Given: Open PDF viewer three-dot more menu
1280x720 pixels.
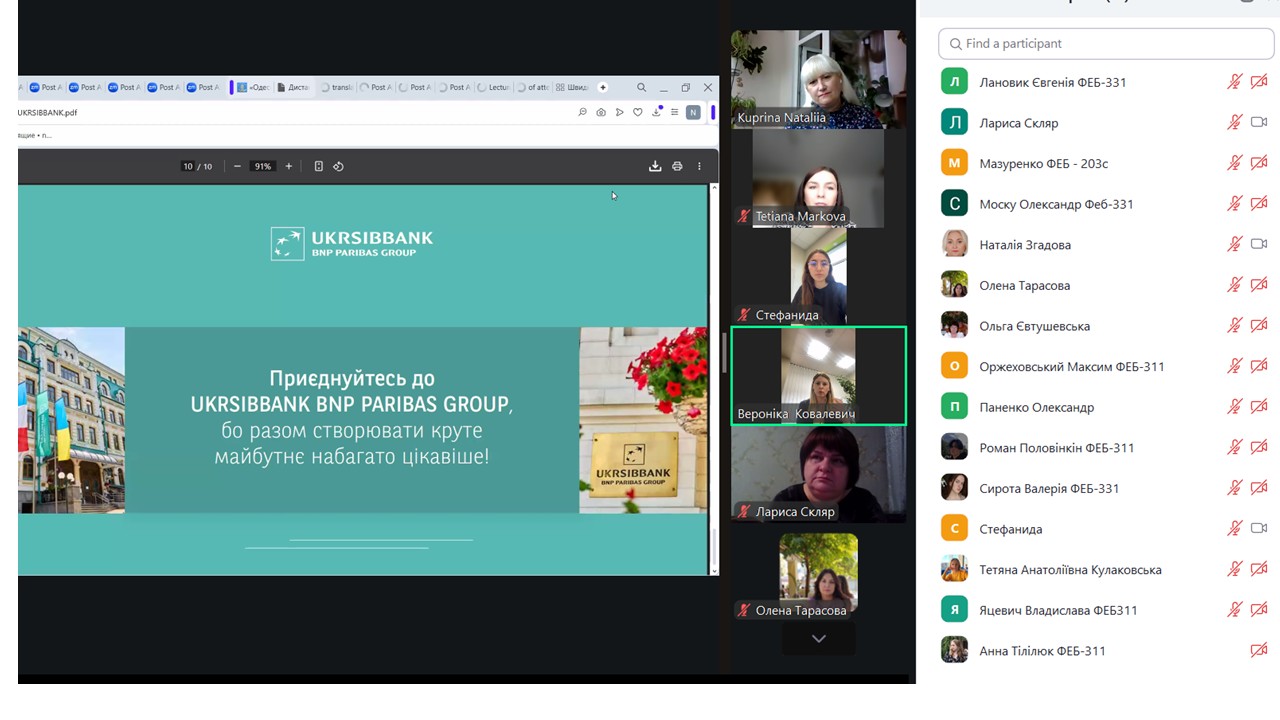Looking at the screenshot, I should (699, 166).
